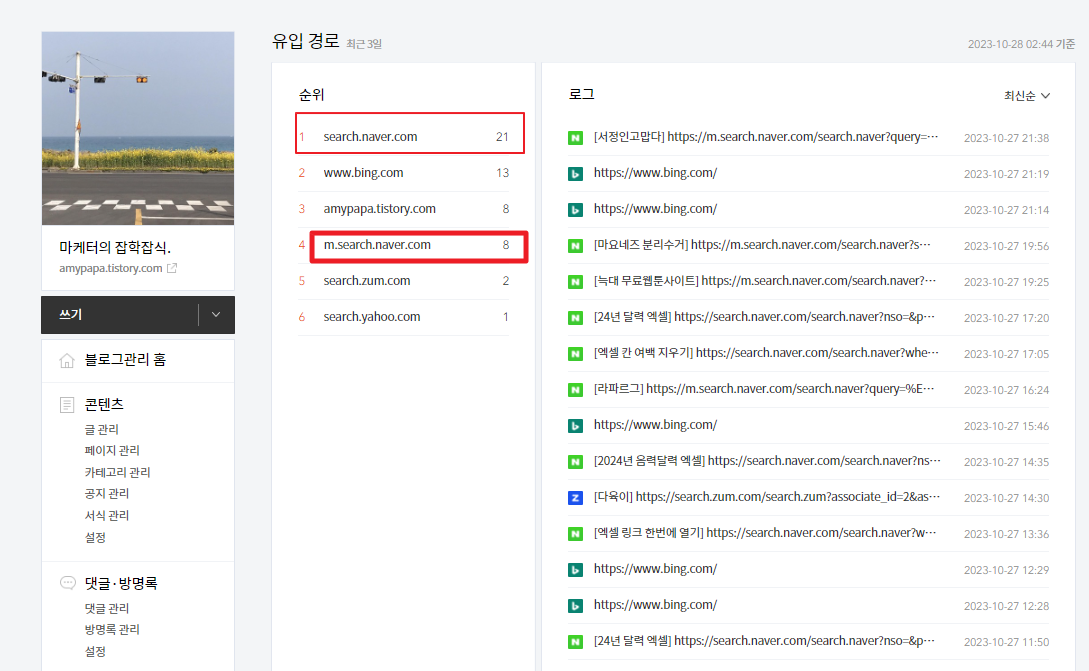Open the 24년 달력 엑셀 link logged at 17:20
Viewport: 1089px width, 671px height.
[x=764, y=317]
